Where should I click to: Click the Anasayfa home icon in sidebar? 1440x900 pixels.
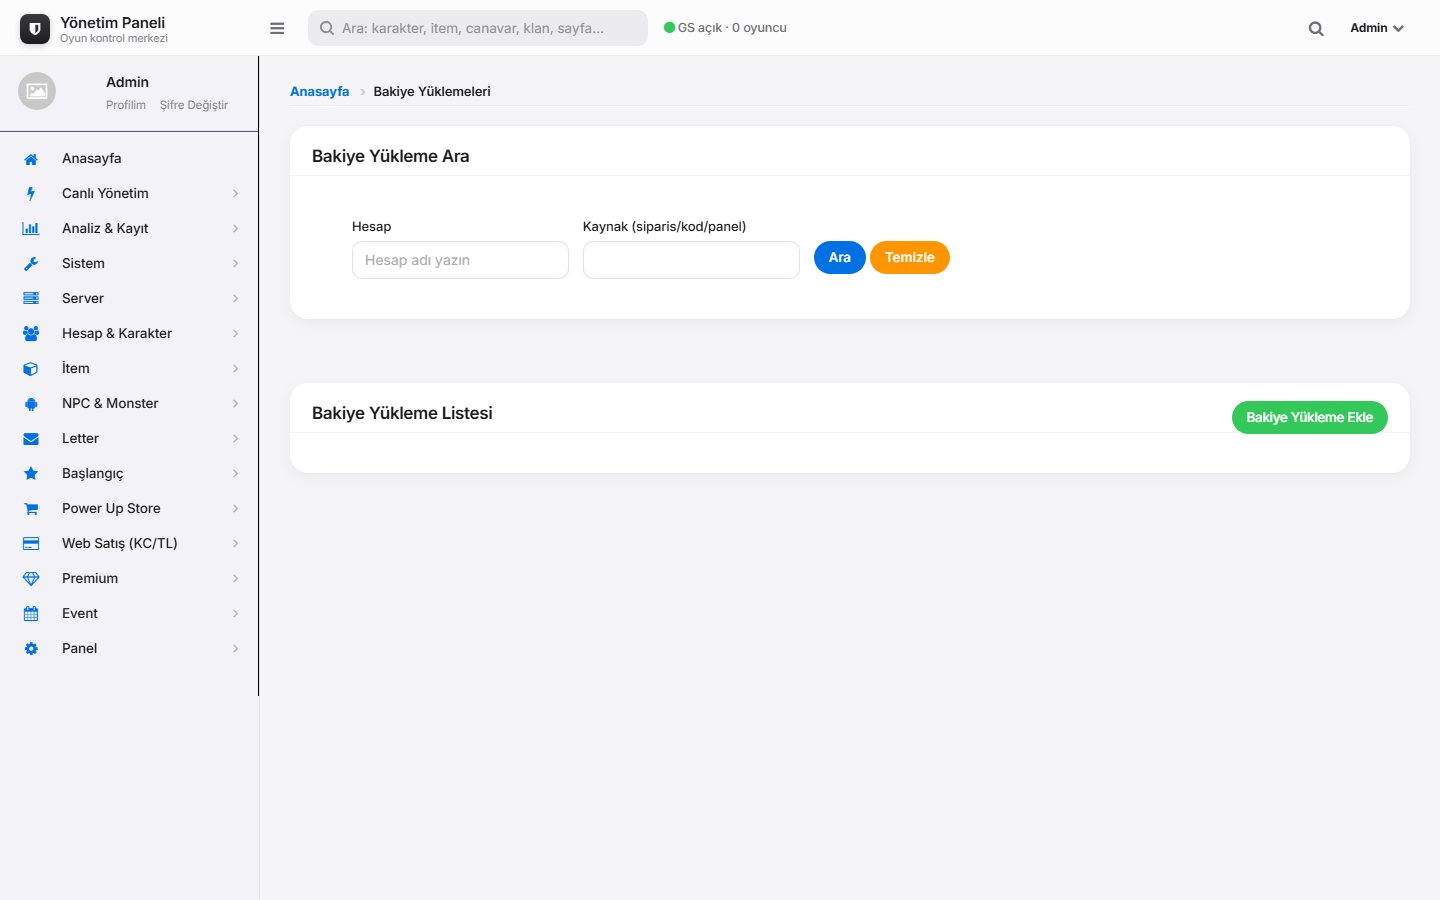tap(31, 159)
